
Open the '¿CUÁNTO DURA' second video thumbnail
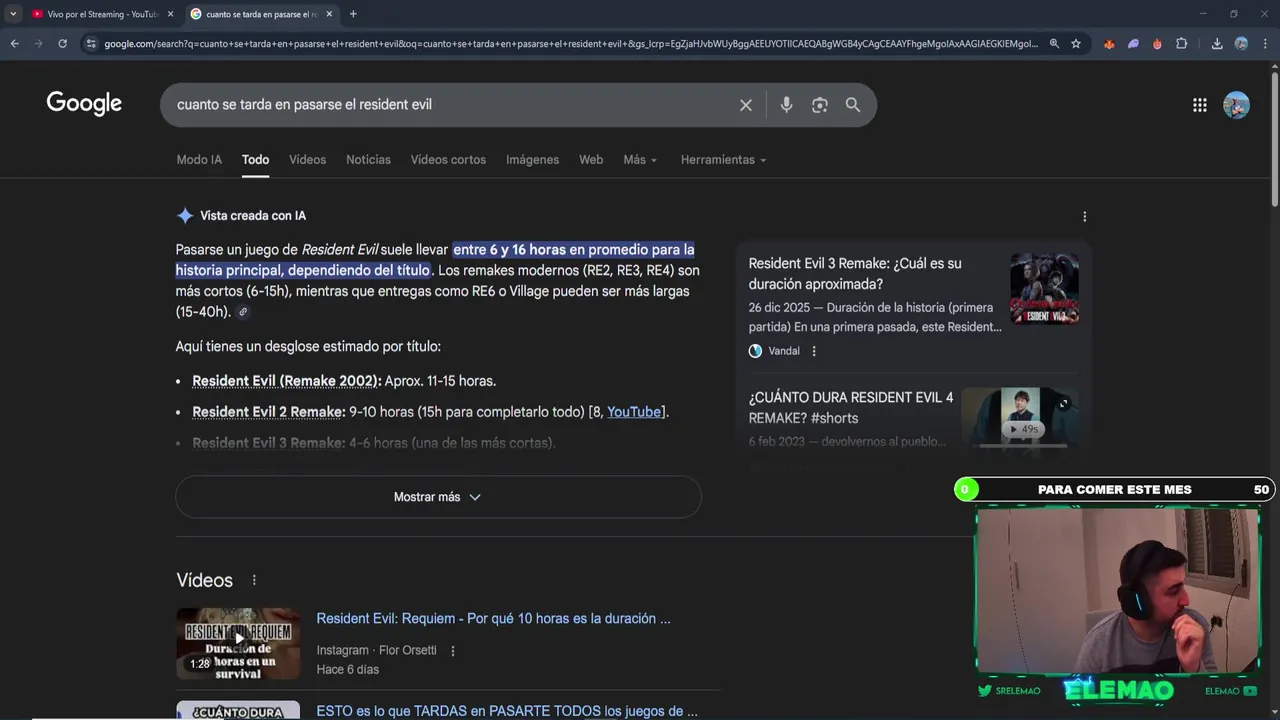[238, 710]
